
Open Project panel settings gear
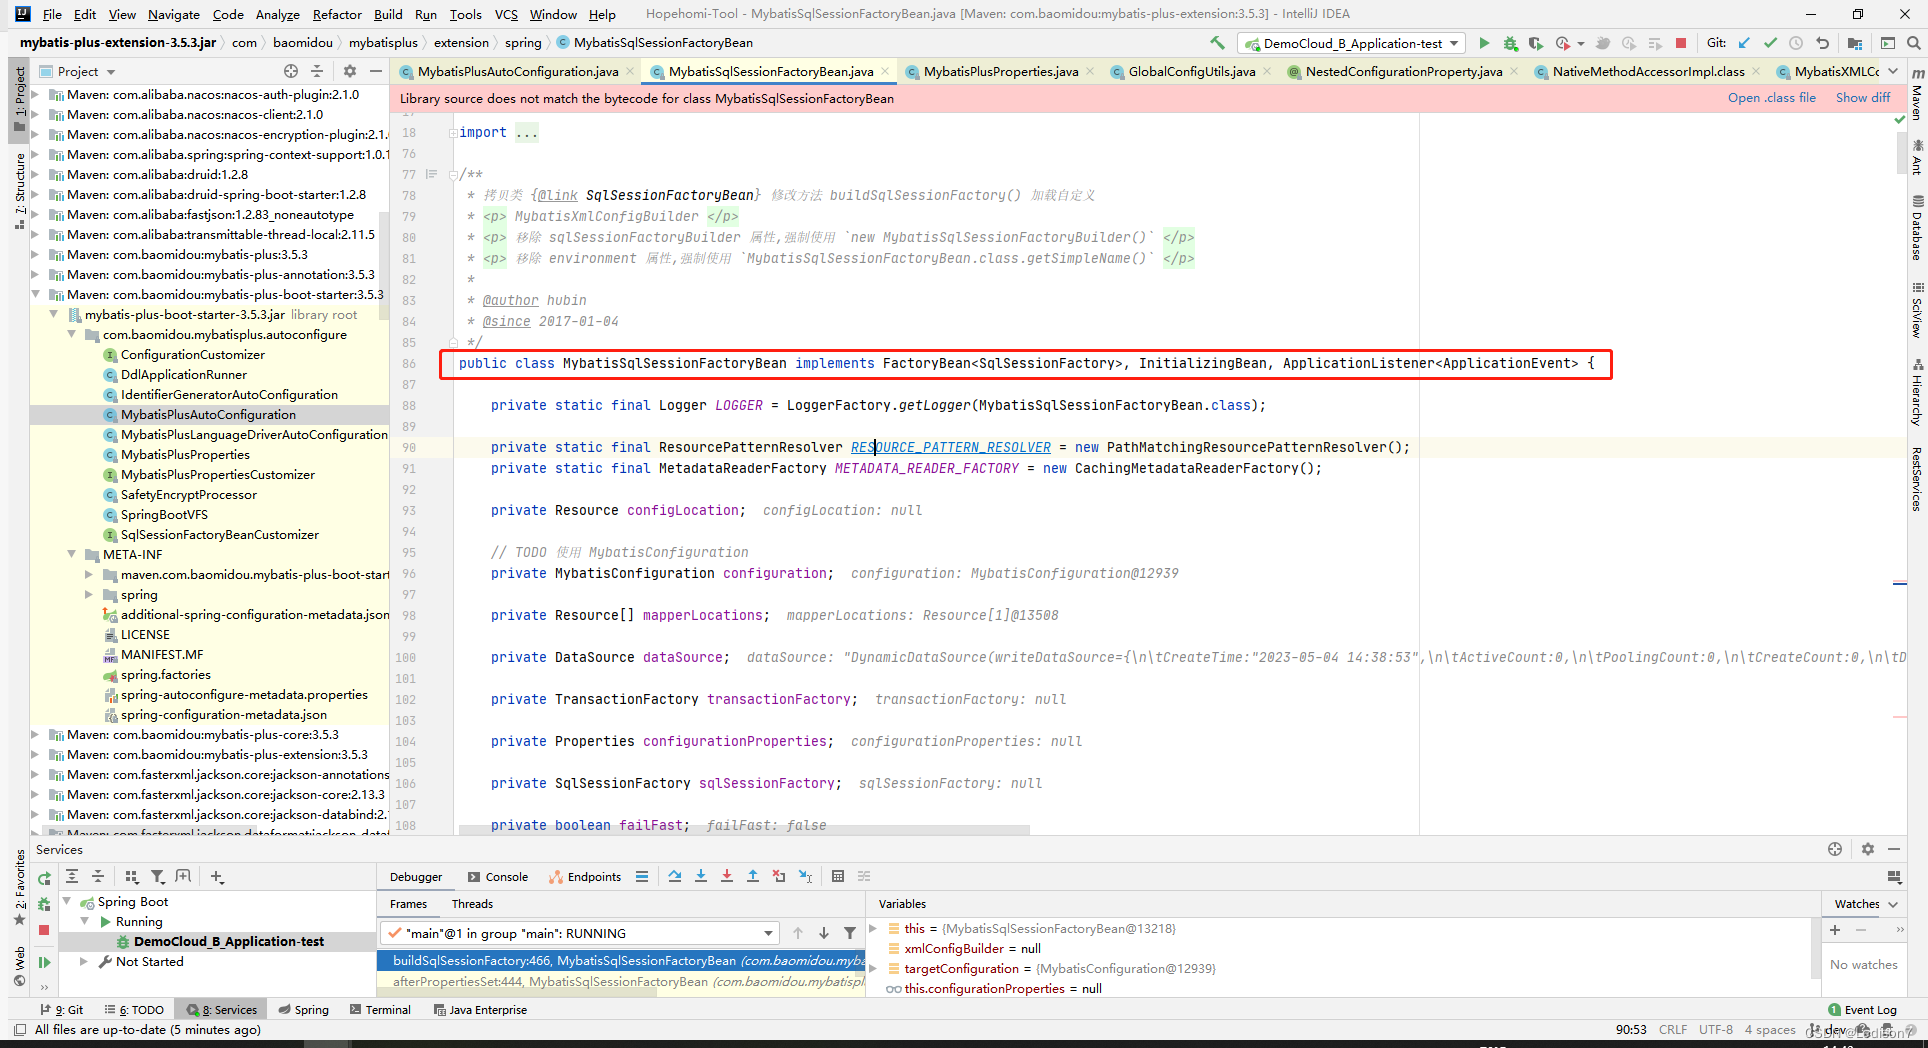click(x=349, y=71)
